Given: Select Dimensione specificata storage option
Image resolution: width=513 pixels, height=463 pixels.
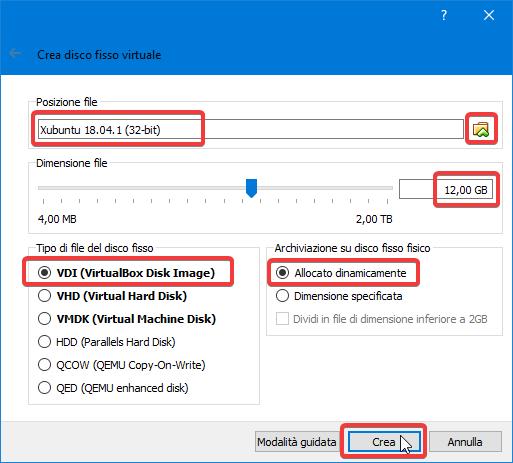Looking at the screenshot, I should 339,296.
